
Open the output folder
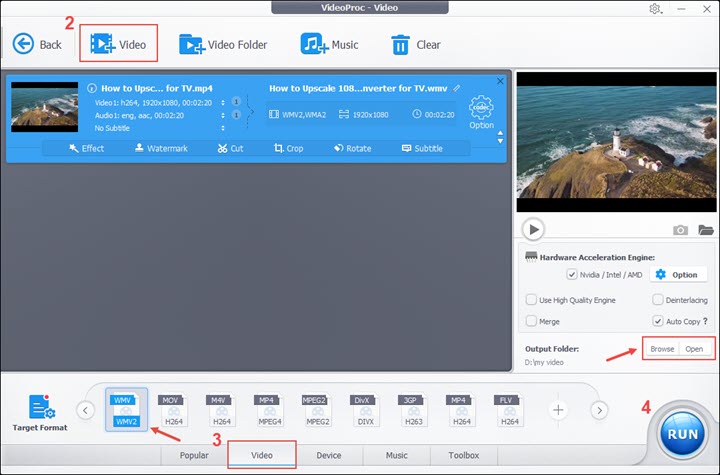click(694, 349)
